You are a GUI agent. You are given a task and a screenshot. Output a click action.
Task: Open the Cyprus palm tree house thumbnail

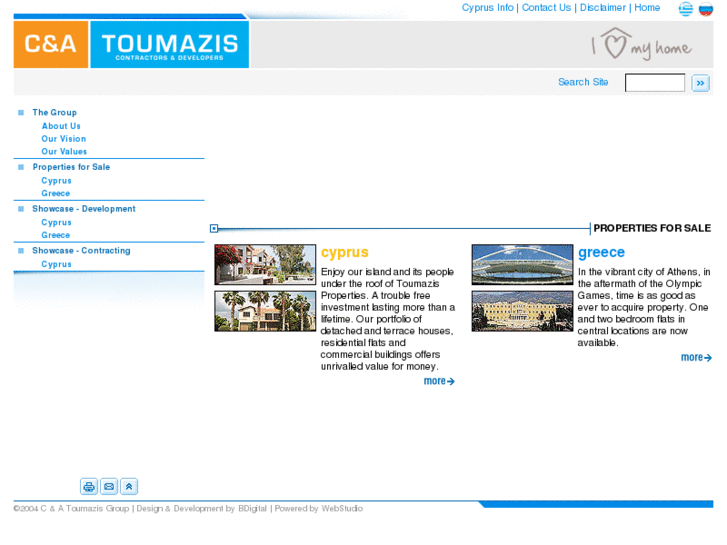coord(265,311)
